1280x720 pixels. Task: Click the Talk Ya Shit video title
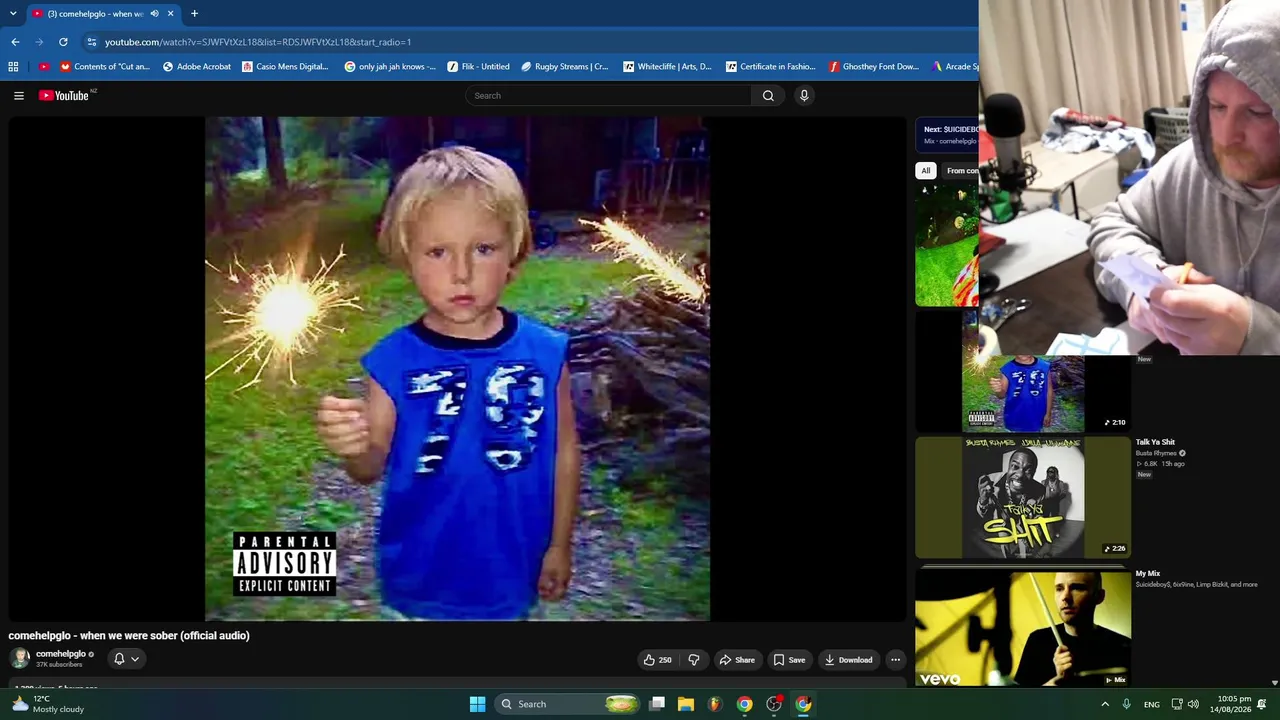pyautogui.click(x=1155, y=442)
